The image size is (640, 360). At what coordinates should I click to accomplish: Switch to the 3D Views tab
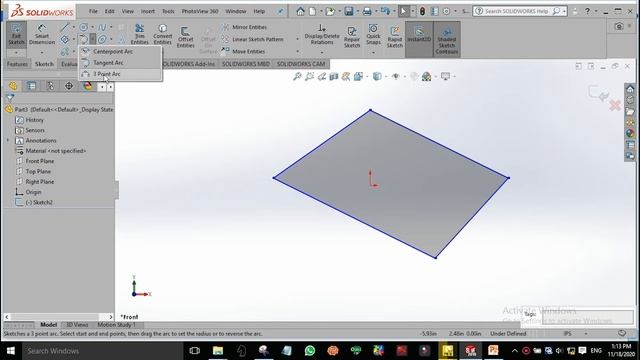(x=77, y=325)
